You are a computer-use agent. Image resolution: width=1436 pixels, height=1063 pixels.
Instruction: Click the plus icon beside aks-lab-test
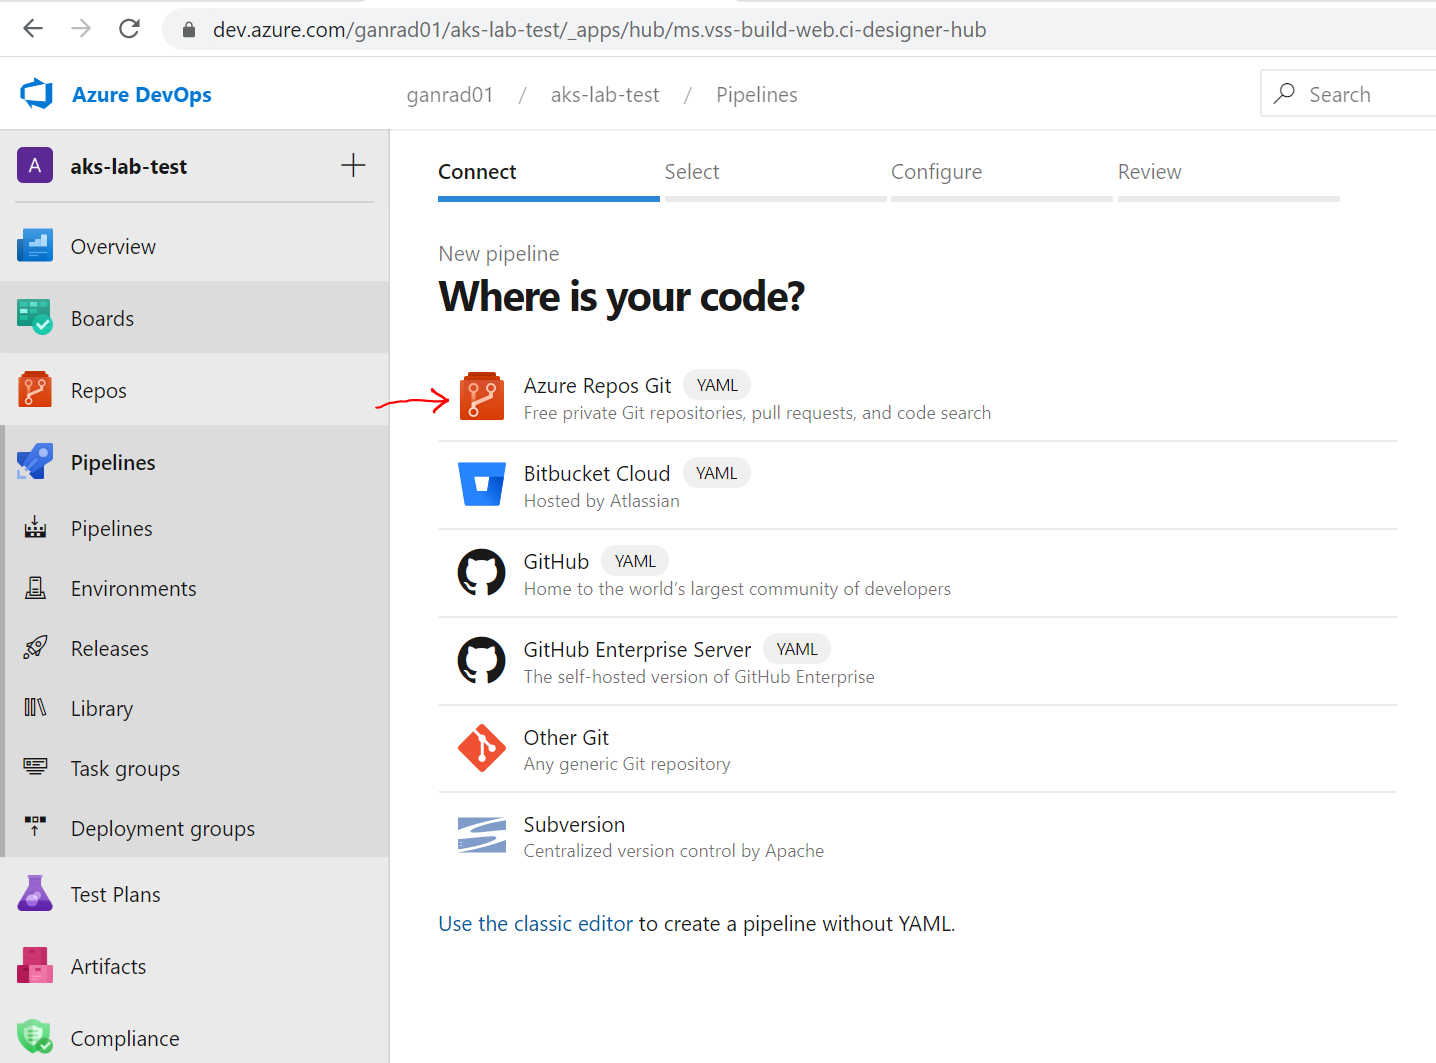coord(353,165)
